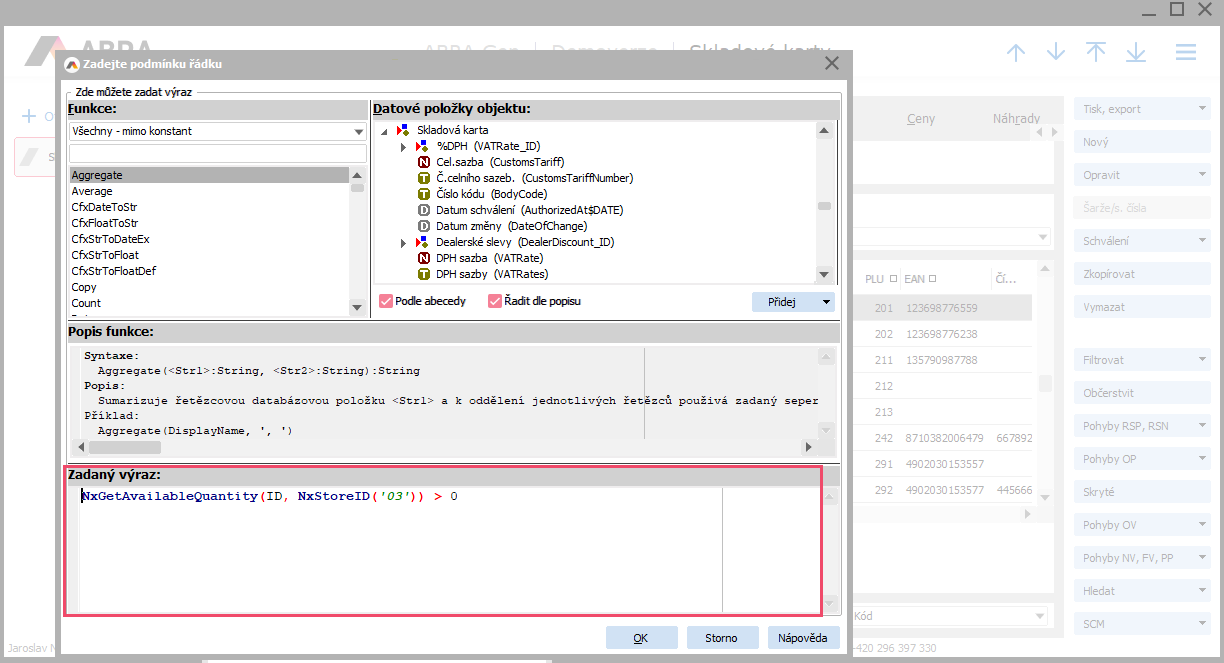Select CfxStrToDateEx in the function list
Viewport: 1224px width, 663px height.
click(x=209, y=239)
